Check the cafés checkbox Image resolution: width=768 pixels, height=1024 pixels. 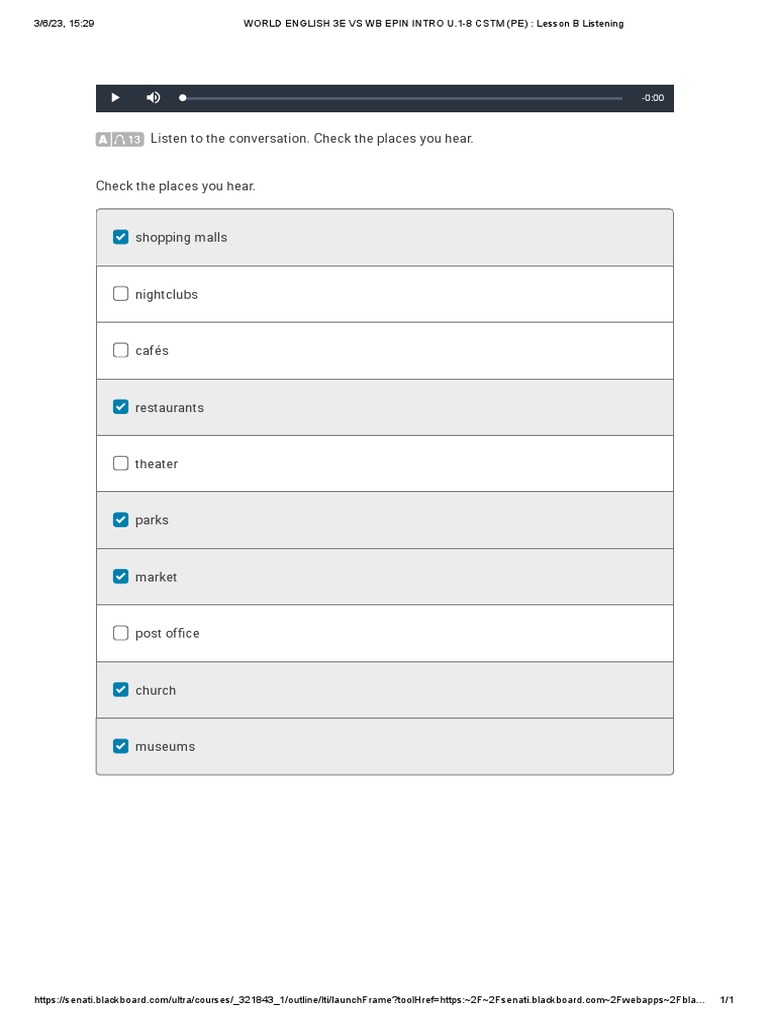tap(121, 350)
